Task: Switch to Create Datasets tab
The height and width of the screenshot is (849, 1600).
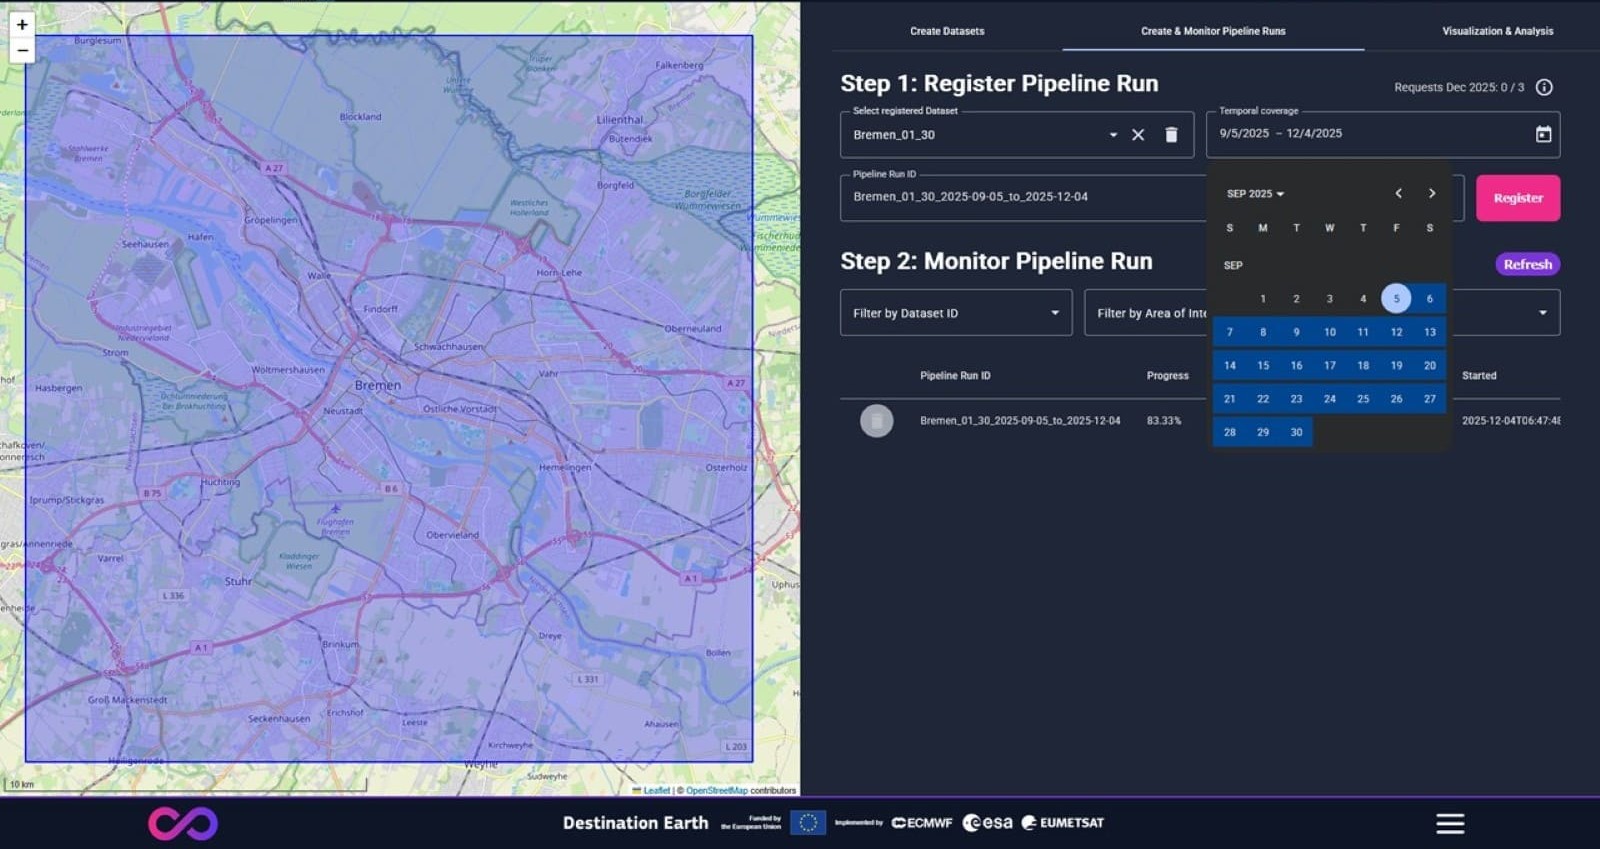Action: coord(947,31)
